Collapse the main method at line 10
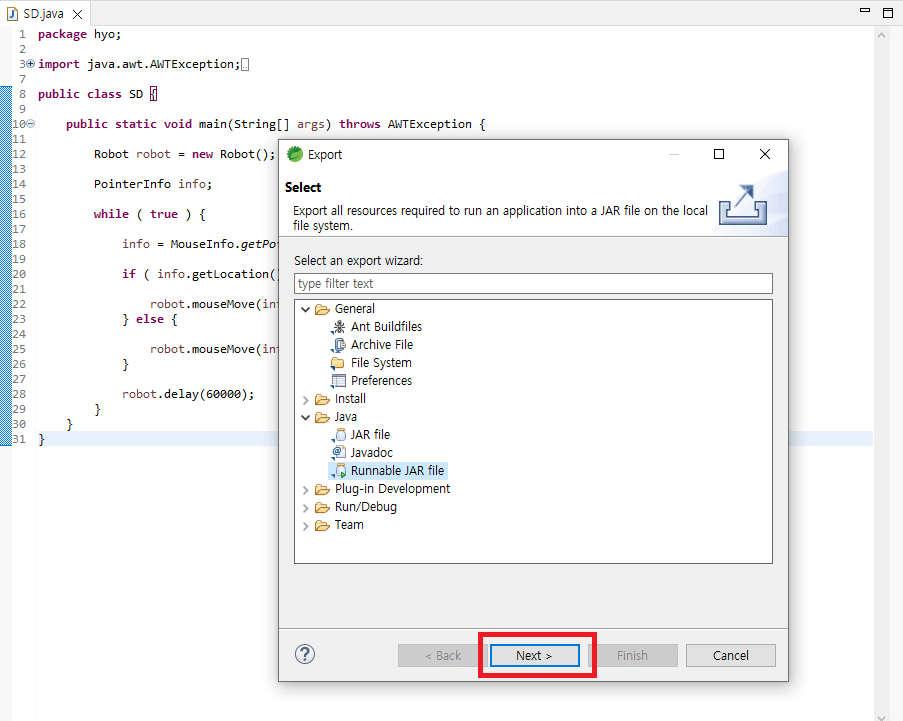Screen dimensions: 903x721 pyautogui.click(x=31, y=124)
